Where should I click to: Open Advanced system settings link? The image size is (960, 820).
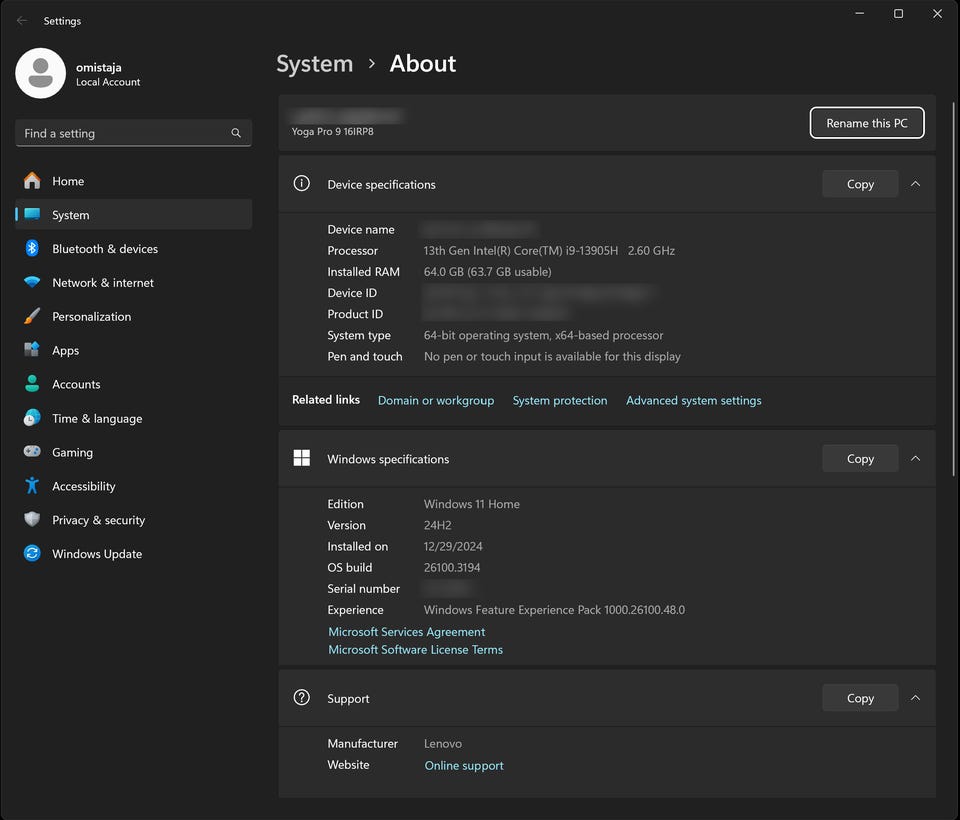(x=693, y=401)
